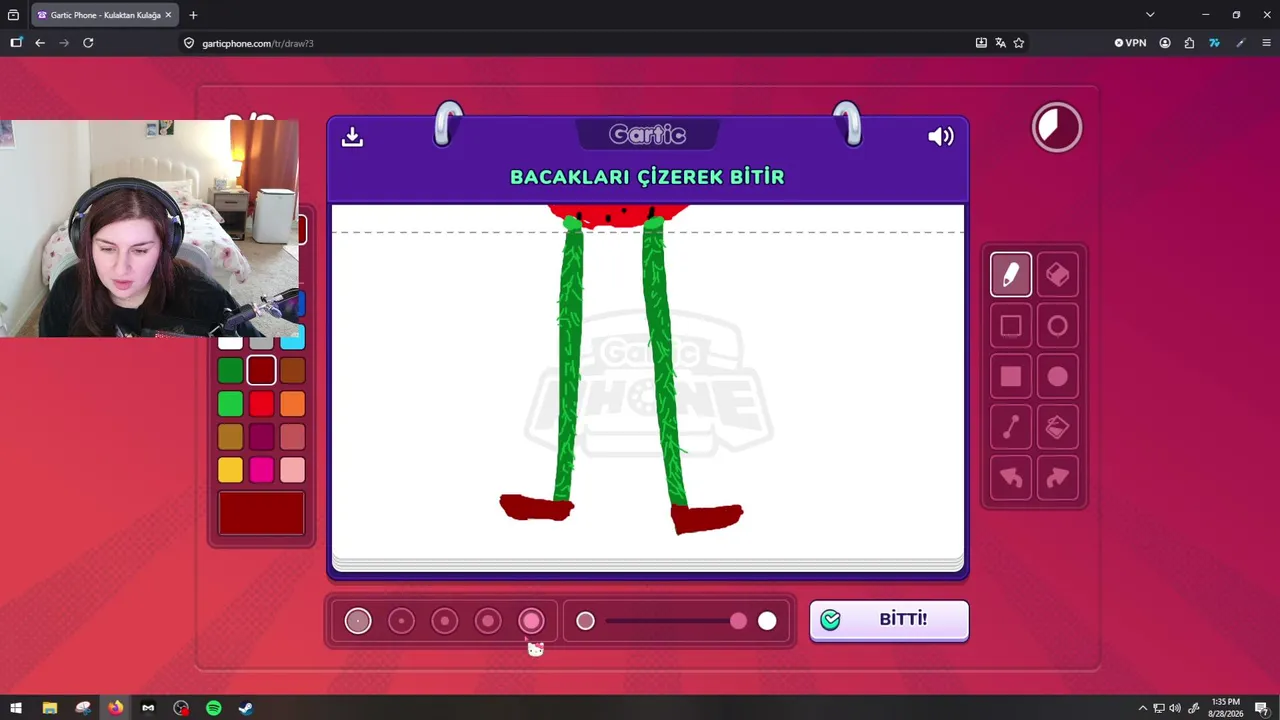Click the BİTTİ! done button
The height and width of the screenshot is (720, 1280).
click(x=889, y=620)
